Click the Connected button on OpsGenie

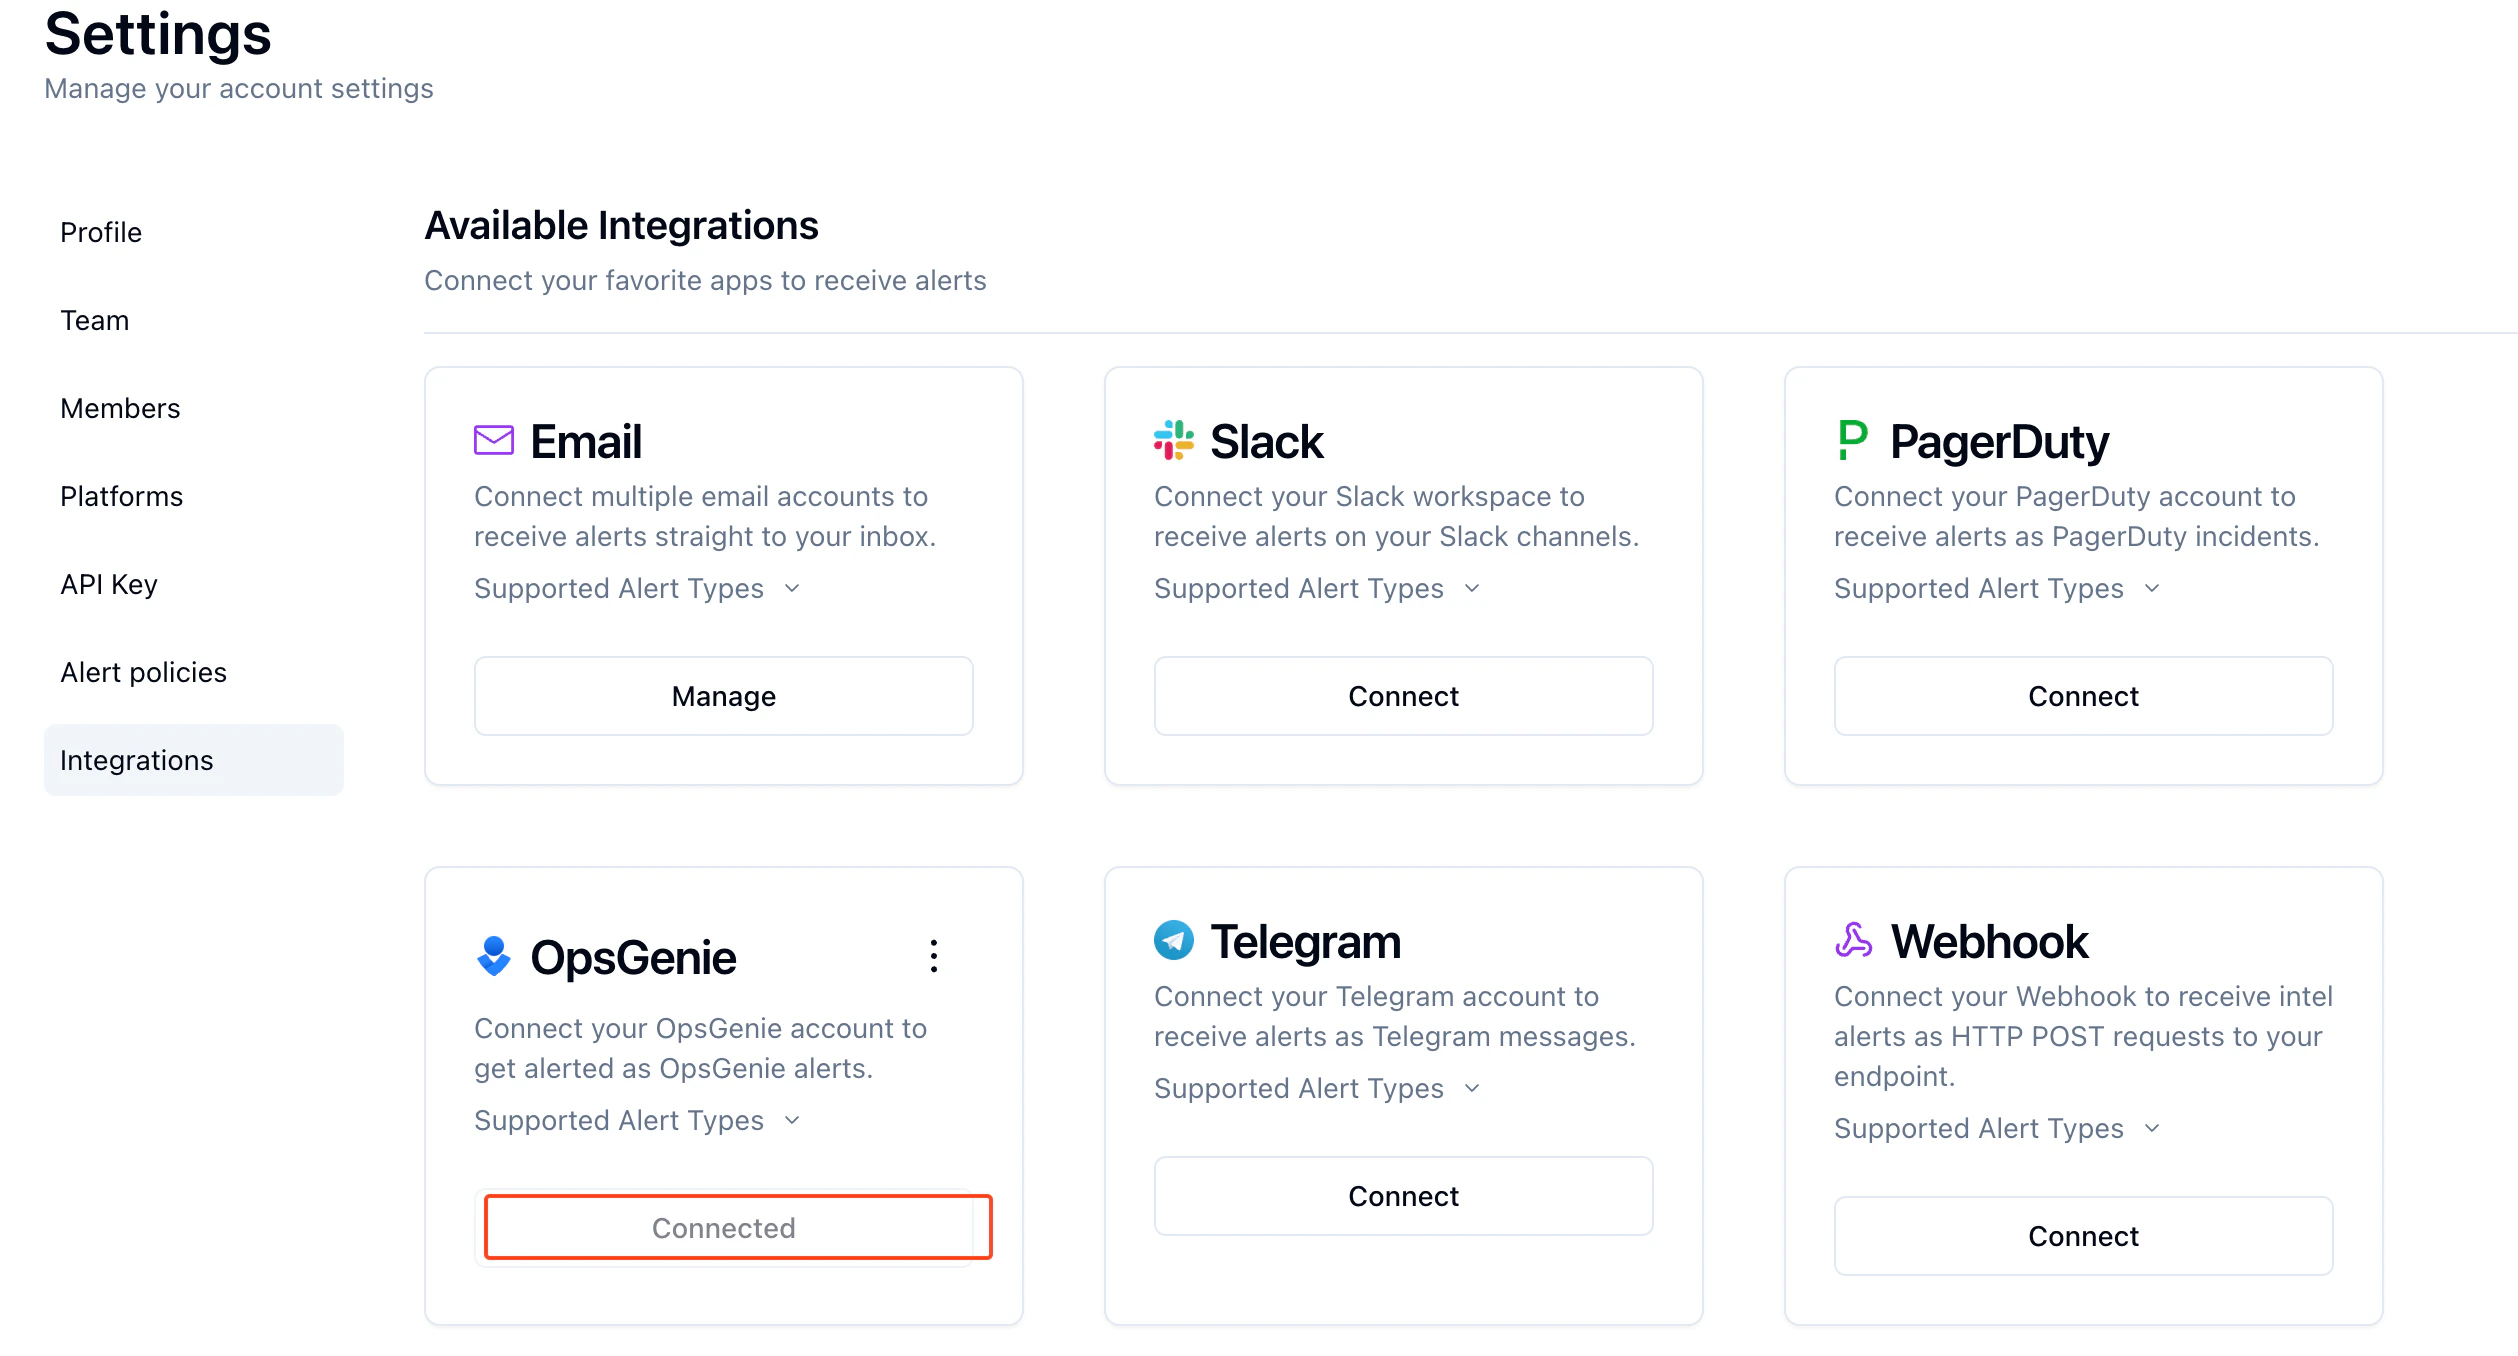pyautogui.click(x=723, y=1228)
